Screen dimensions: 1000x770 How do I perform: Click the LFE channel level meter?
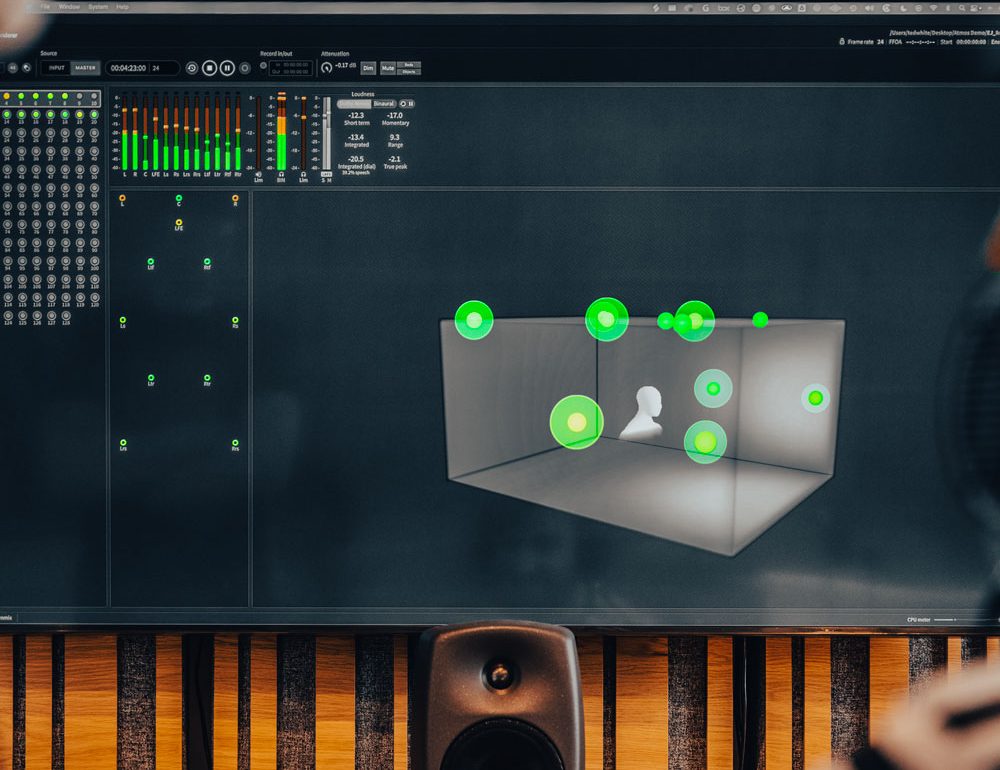pos(156,132)
